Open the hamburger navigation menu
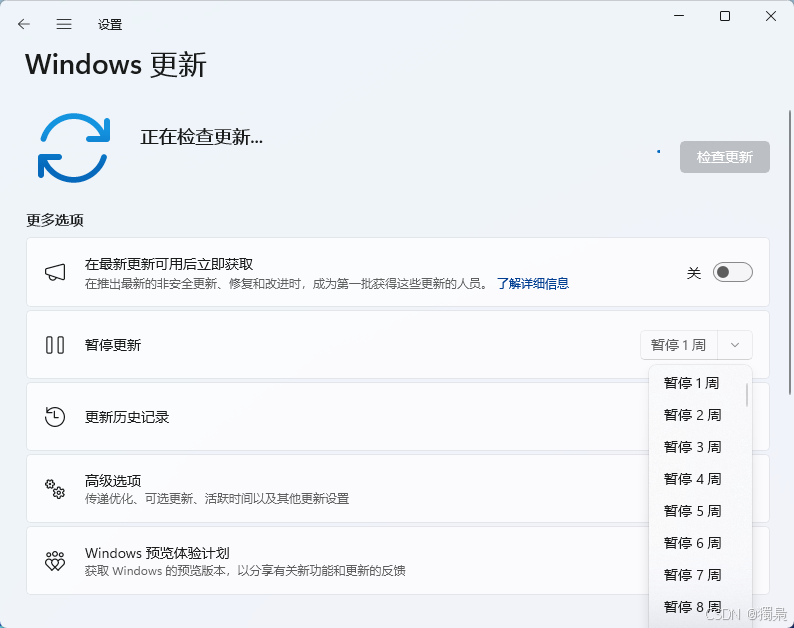The width and height of the screenshot is (794, 628). (64, 24)
